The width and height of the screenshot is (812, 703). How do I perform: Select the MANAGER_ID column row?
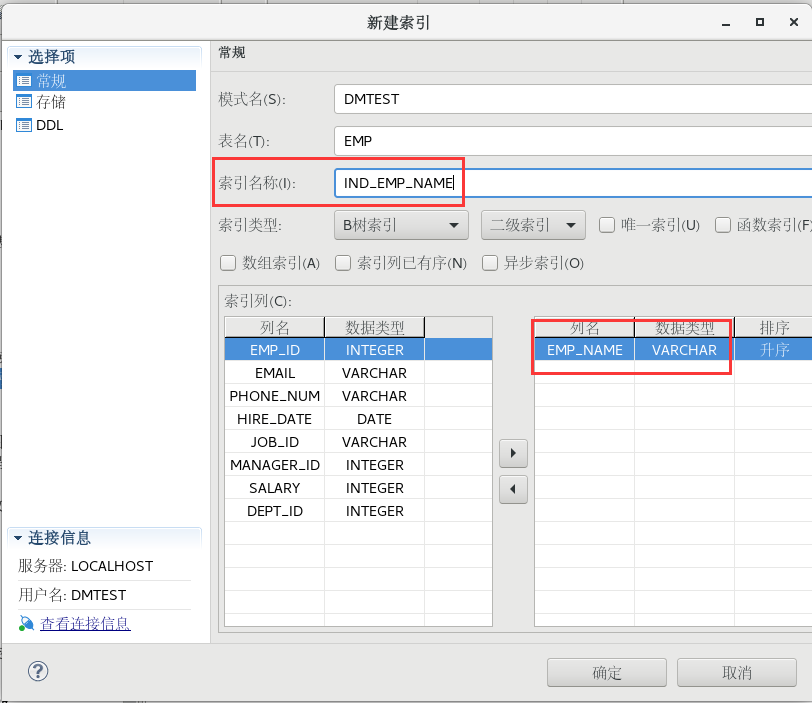358,465
